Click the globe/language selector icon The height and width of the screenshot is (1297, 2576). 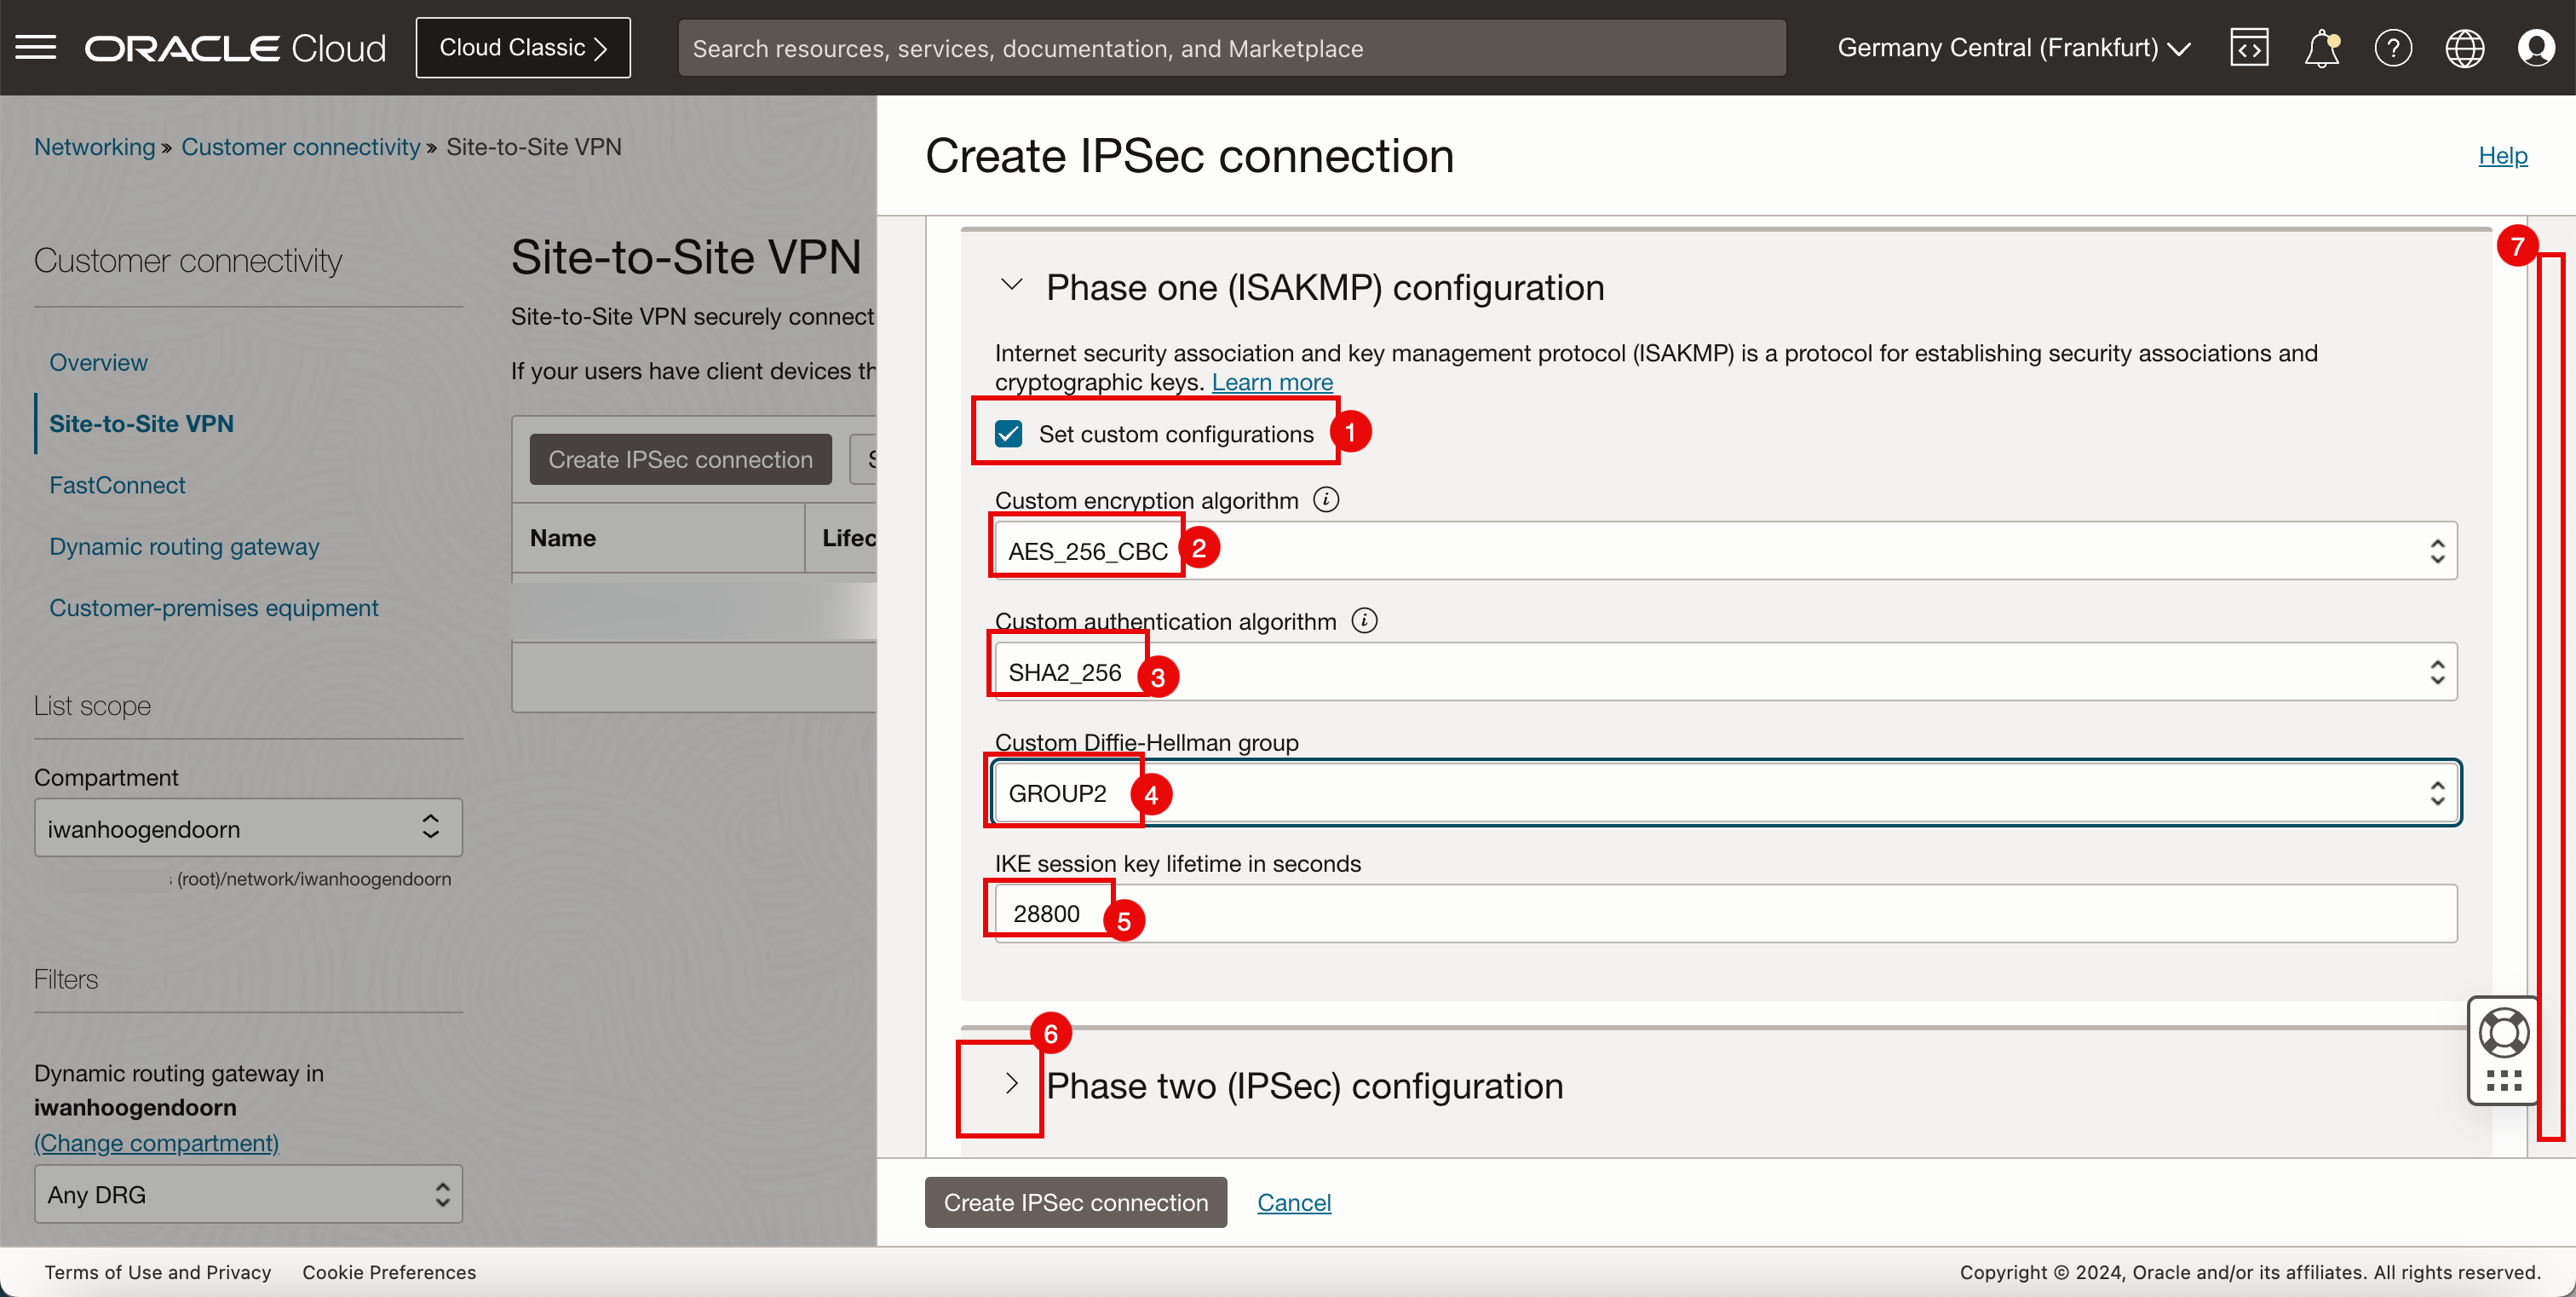tap(2464, 46)
